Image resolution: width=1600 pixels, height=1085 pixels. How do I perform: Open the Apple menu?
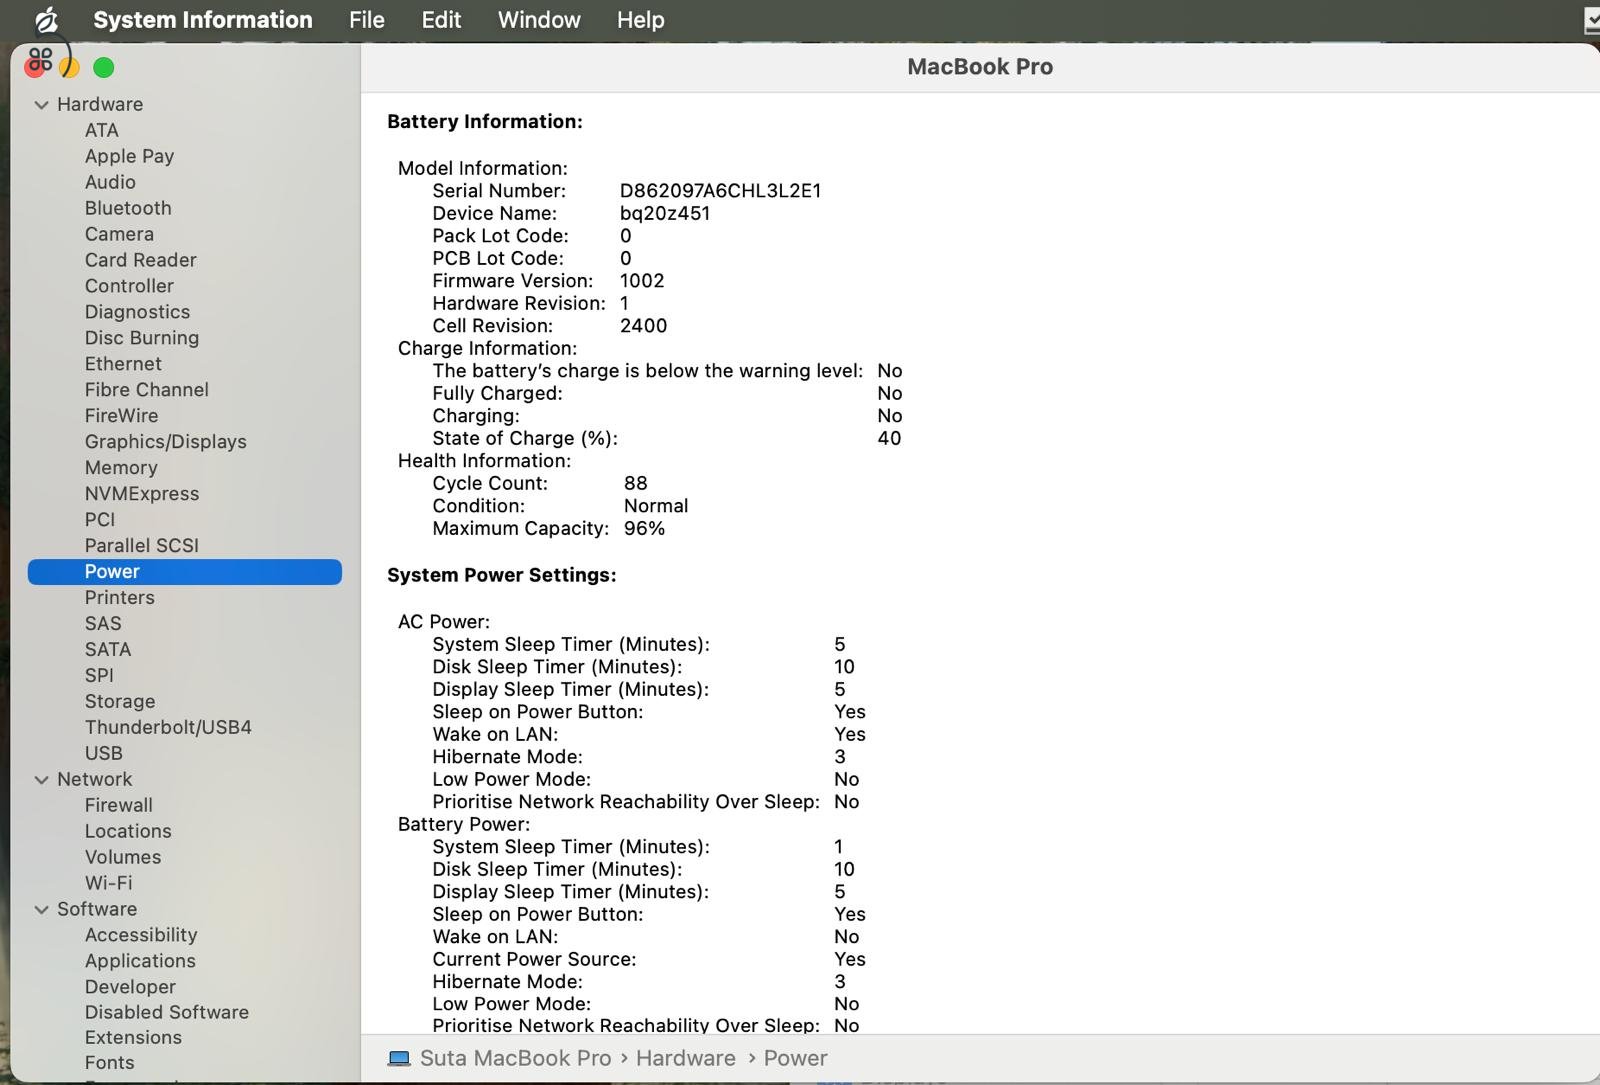point(44,19)
